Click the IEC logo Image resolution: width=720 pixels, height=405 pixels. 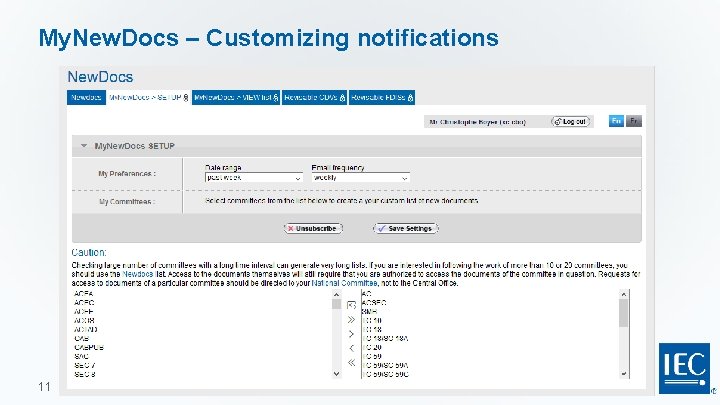coord(684,368)
